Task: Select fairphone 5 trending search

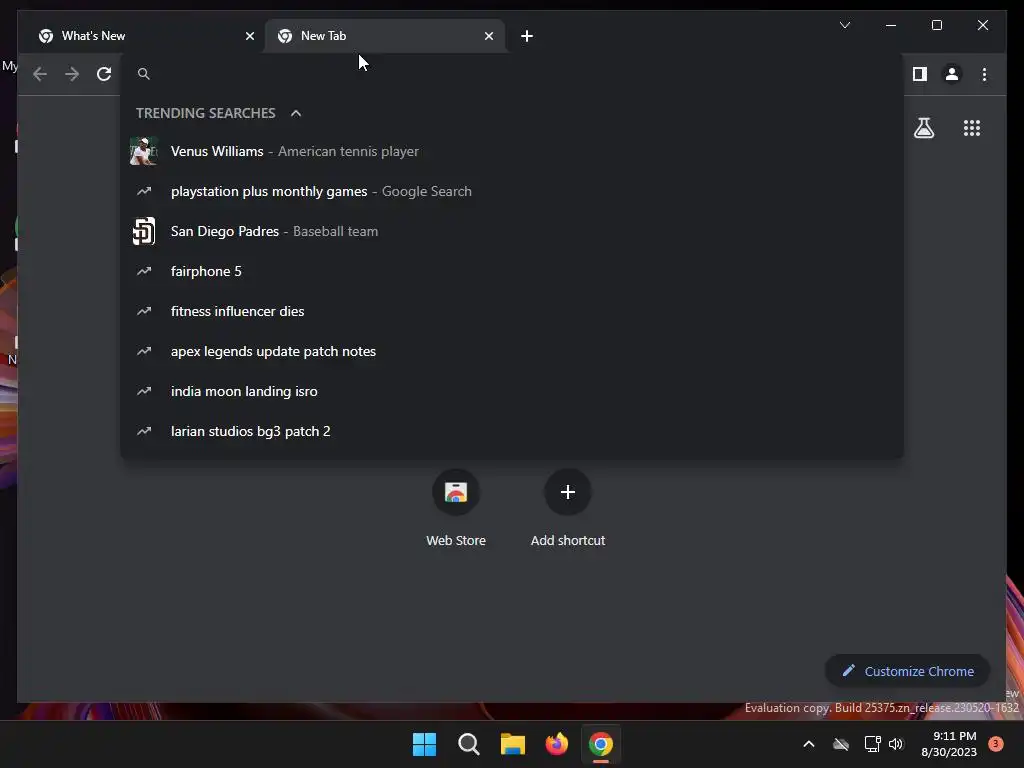Action: click(513, 271)
